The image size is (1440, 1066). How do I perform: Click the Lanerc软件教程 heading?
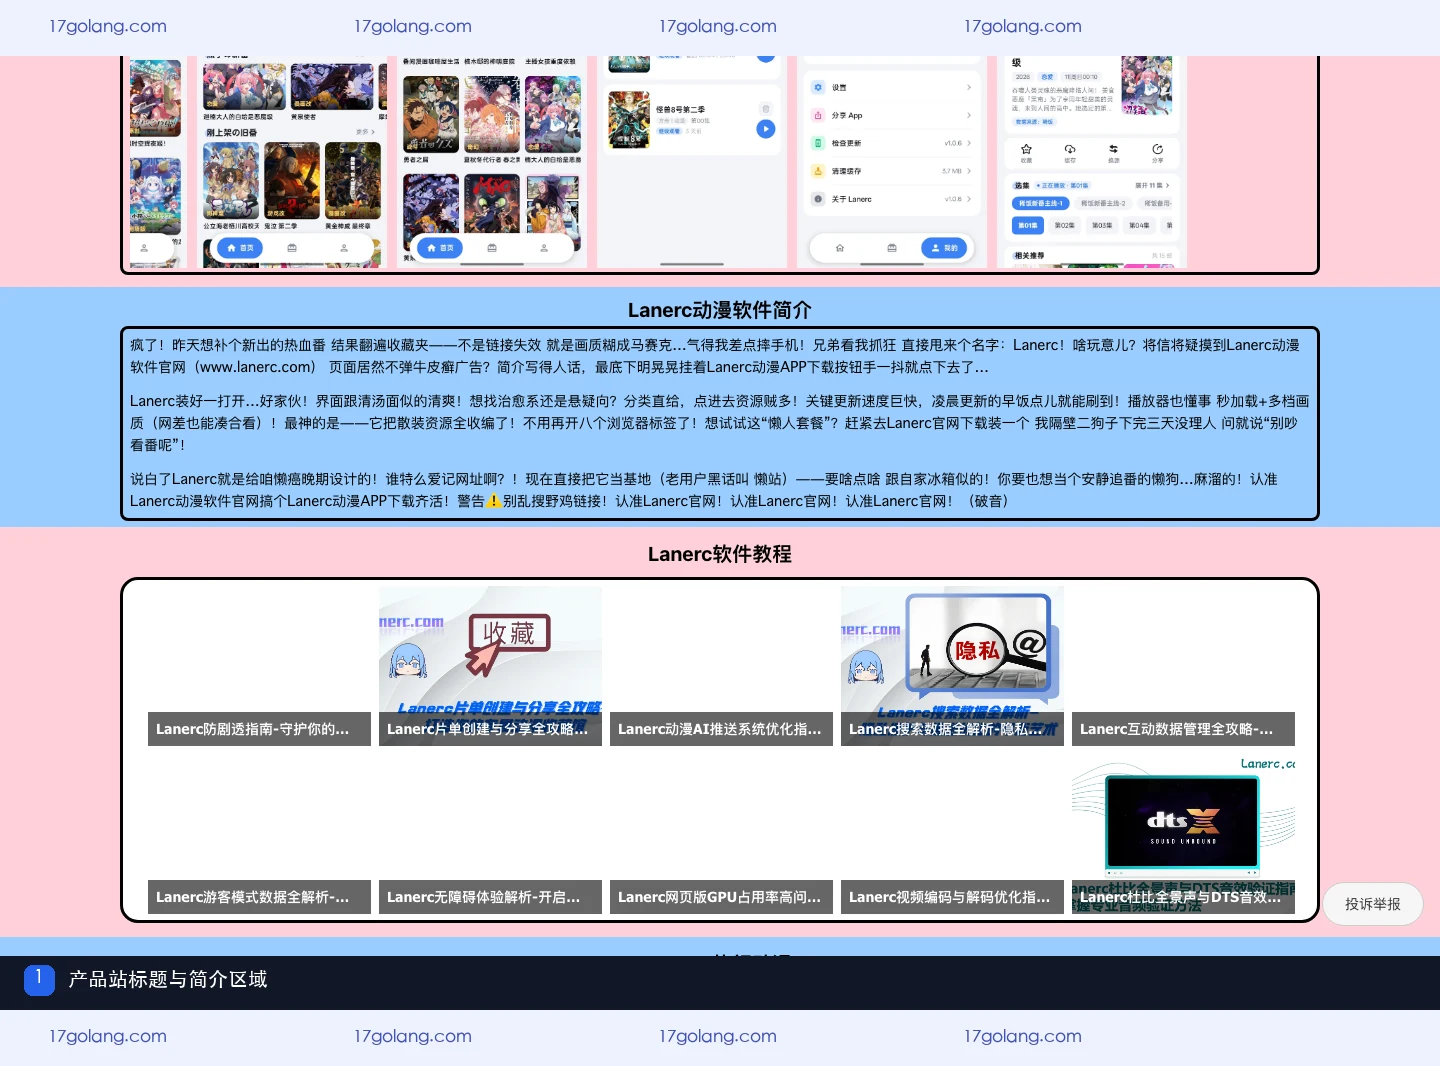[x=720, y=554]
